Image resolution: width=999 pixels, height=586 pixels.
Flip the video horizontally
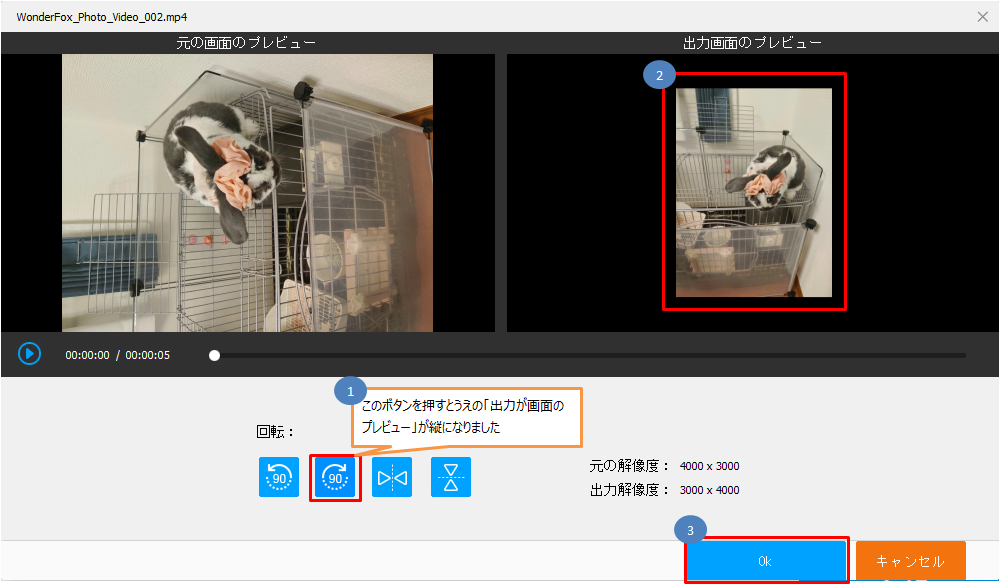point(391,477)
